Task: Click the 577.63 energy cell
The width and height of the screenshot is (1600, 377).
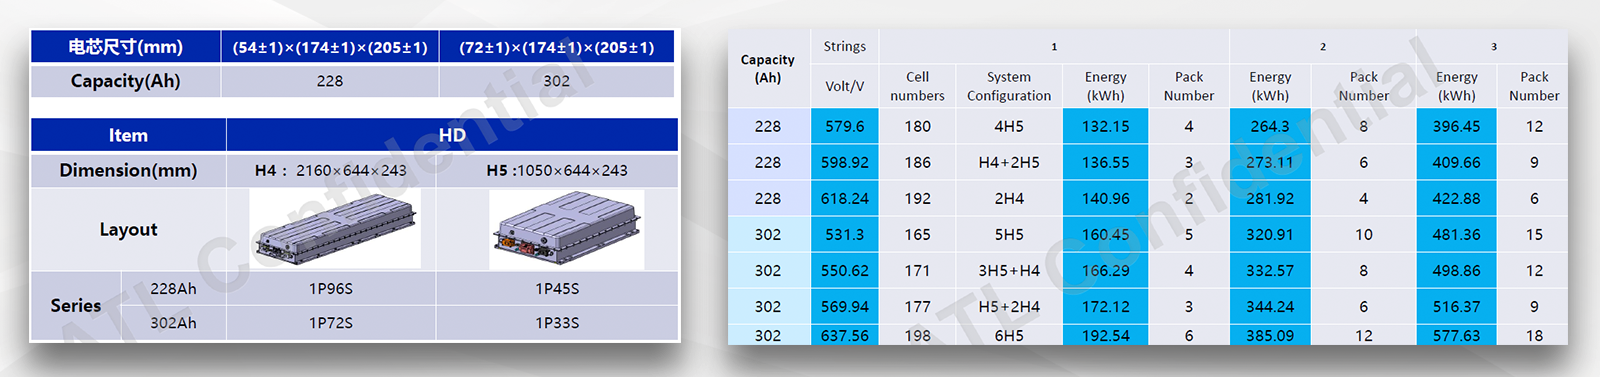Action: 1456,335
